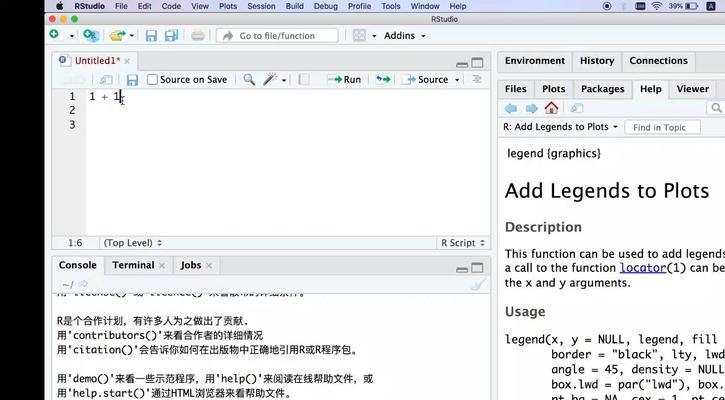Click the Source button
Image resolution: width=725 pixels, height=400 pixels.
(425, 80)
